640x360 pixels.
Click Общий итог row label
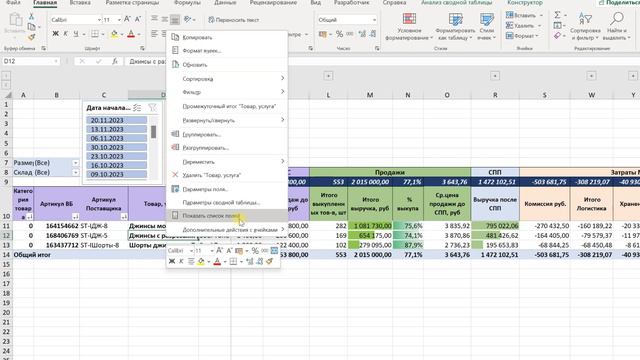coord(32,255)
